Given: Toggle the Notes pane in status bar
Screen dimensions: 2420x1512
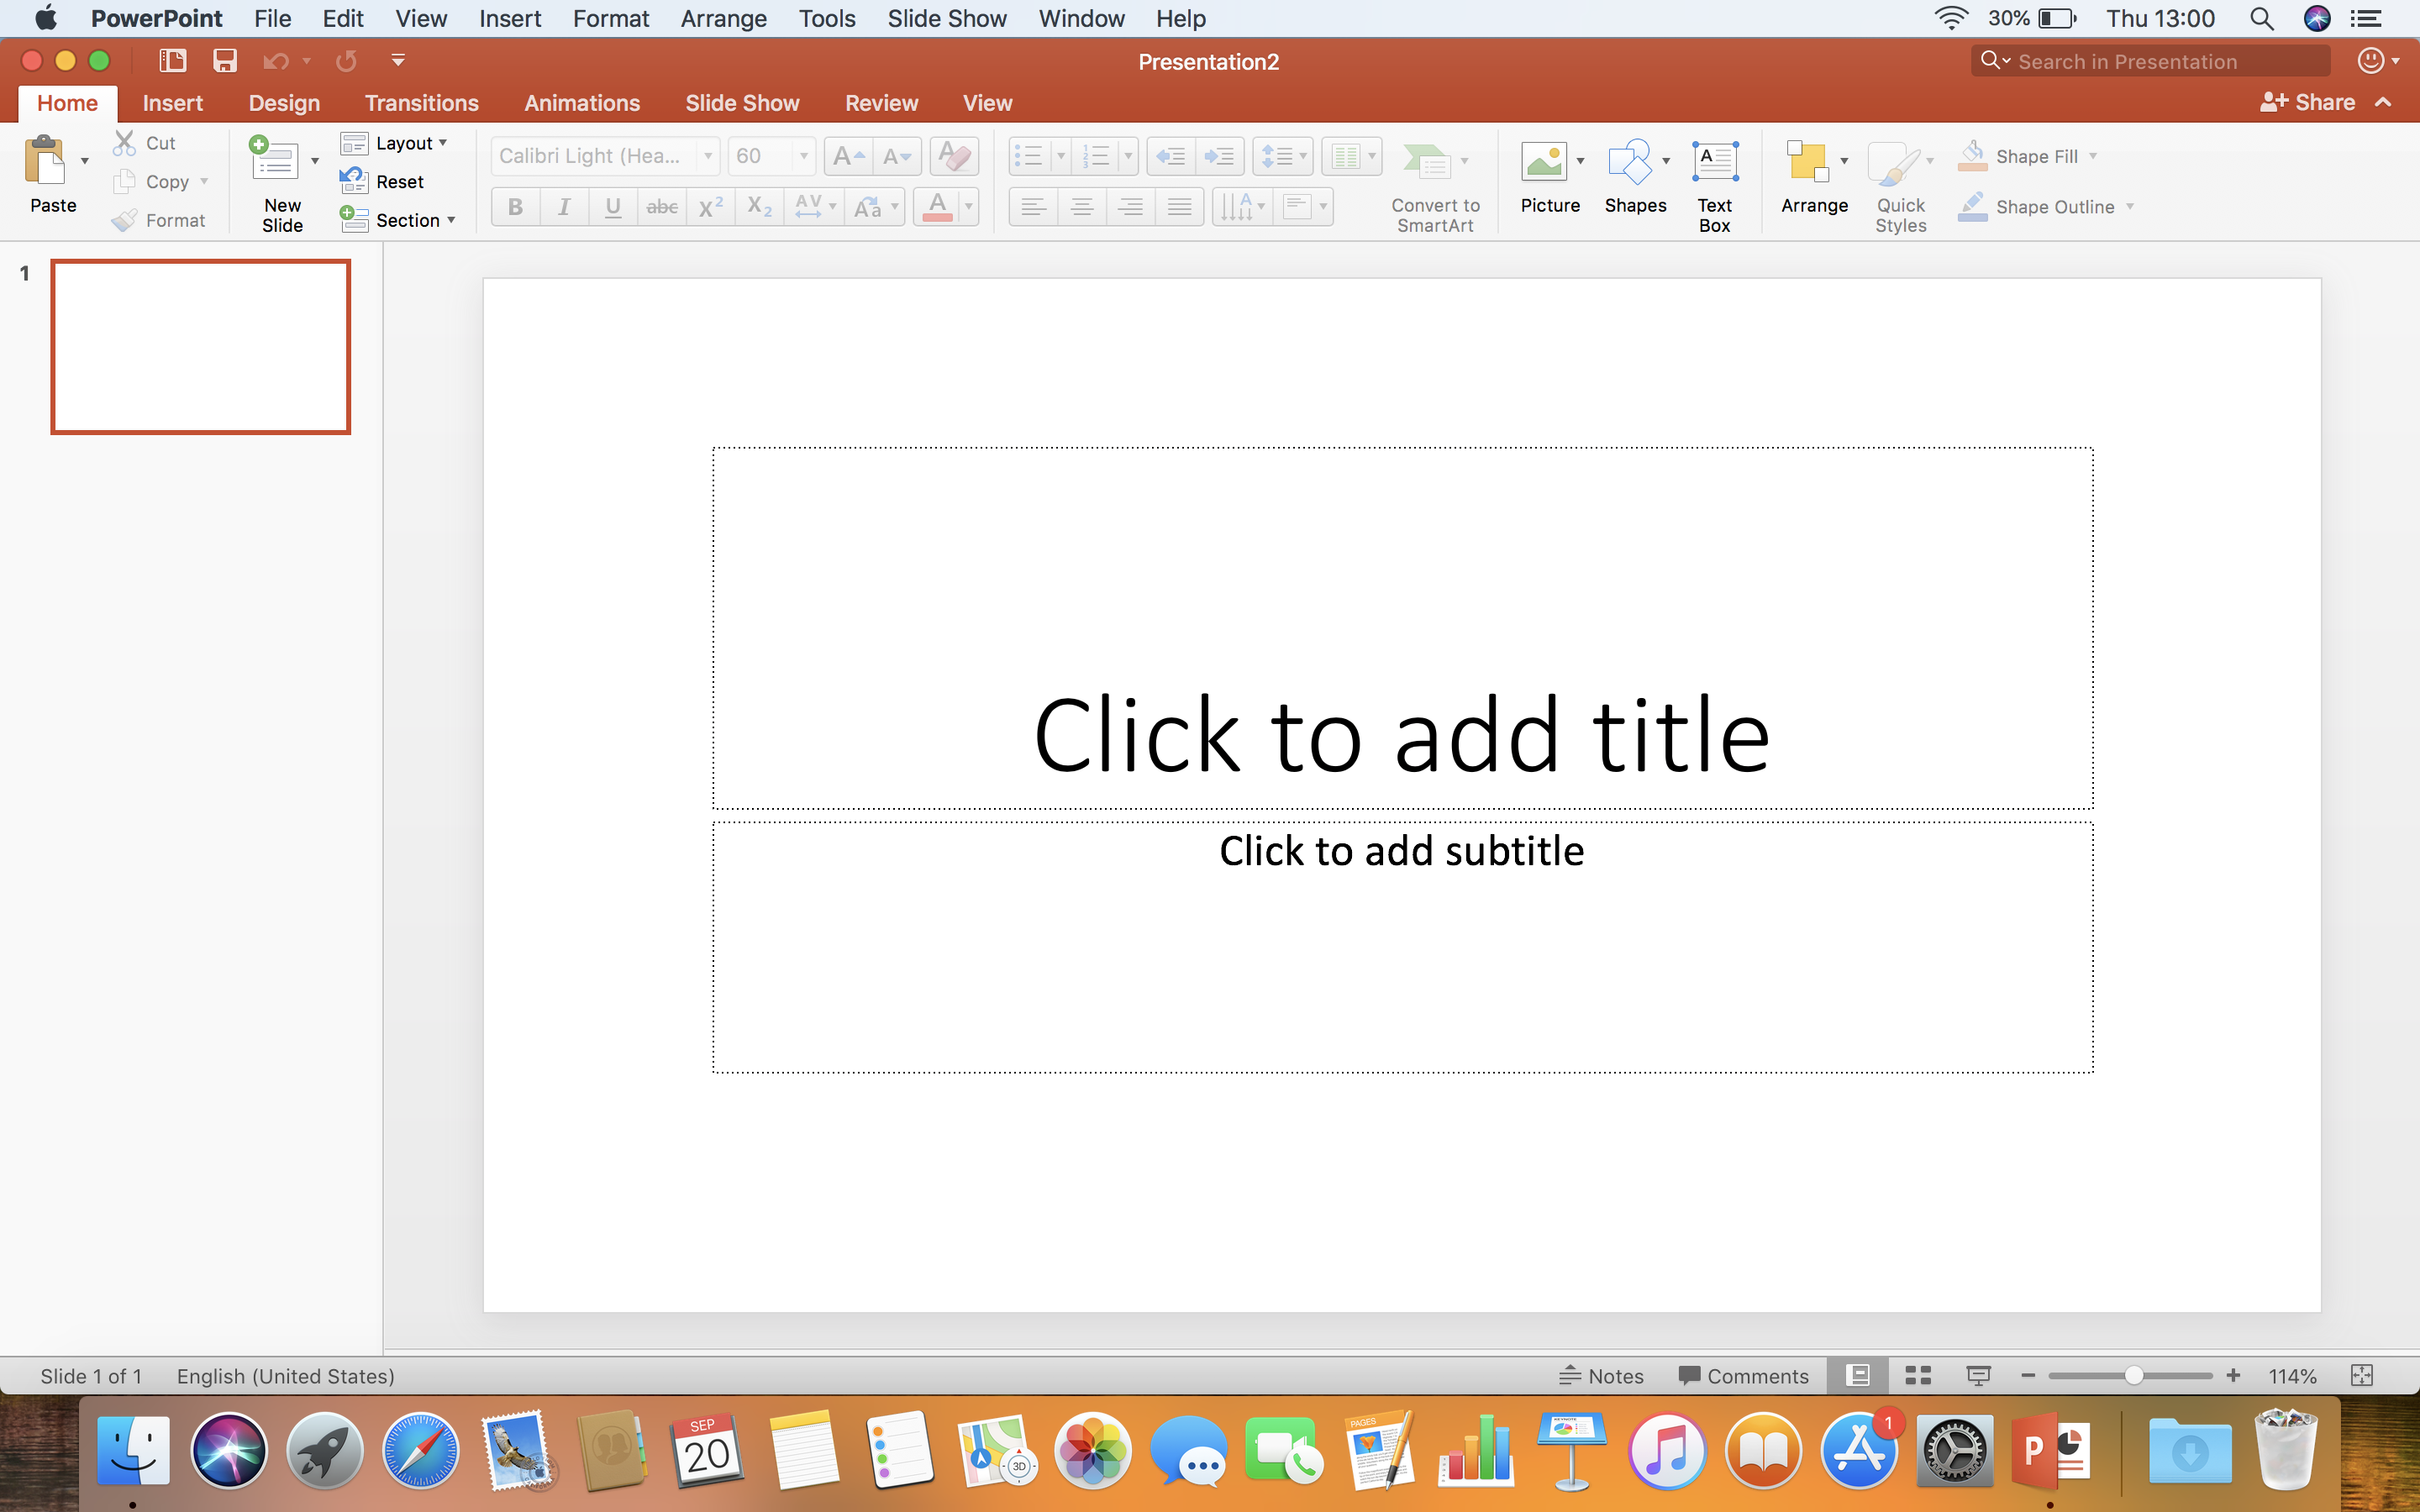Looking at the screenshot, I should pyautogui.click(x=1601, y=1376).
